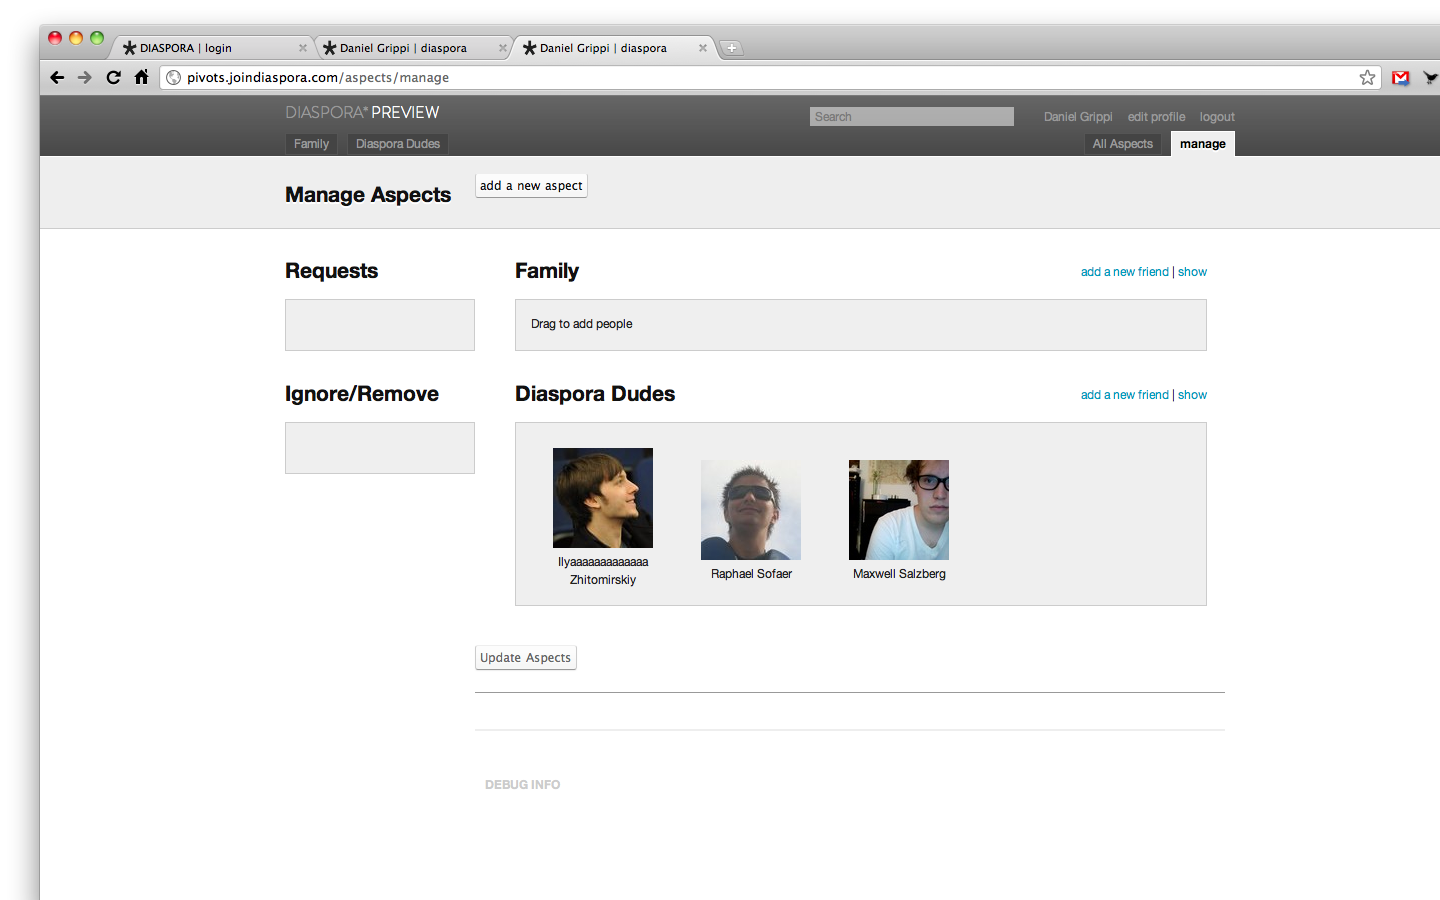Go to browser home page icon
This screenshot has height=900, width=1440.
pos(141,77)
